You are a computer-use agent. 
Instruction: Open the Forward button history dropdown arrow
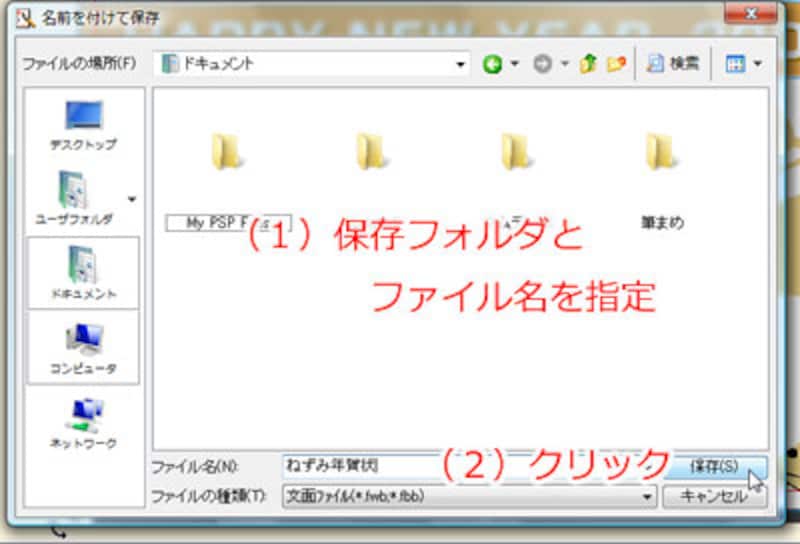coord(565,64)
